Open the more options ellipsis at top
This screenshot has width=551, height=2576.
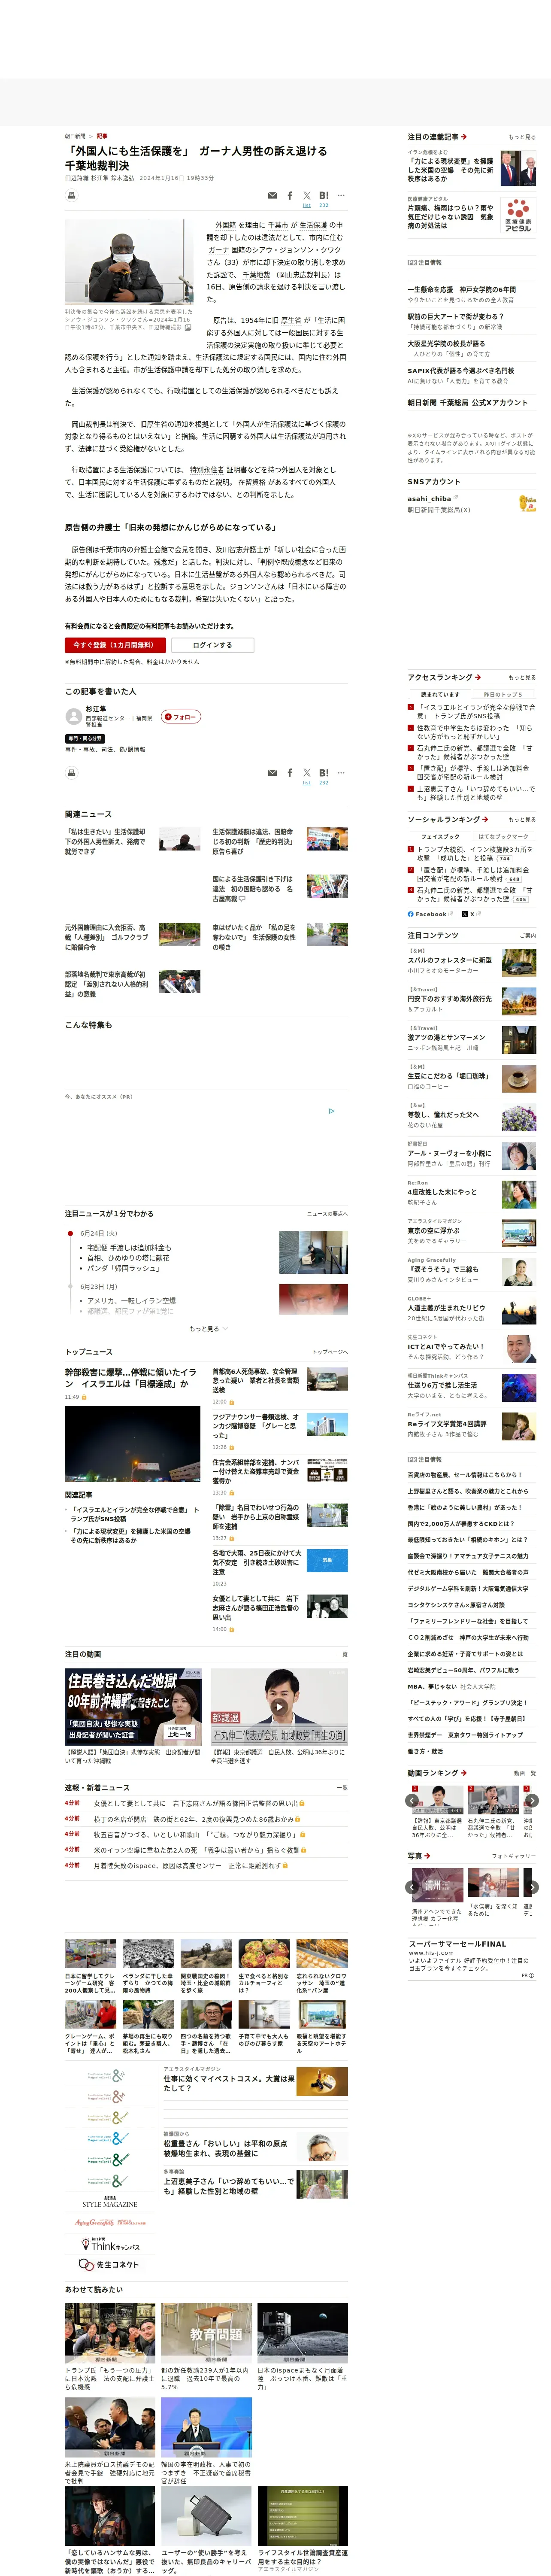[341, 196]
